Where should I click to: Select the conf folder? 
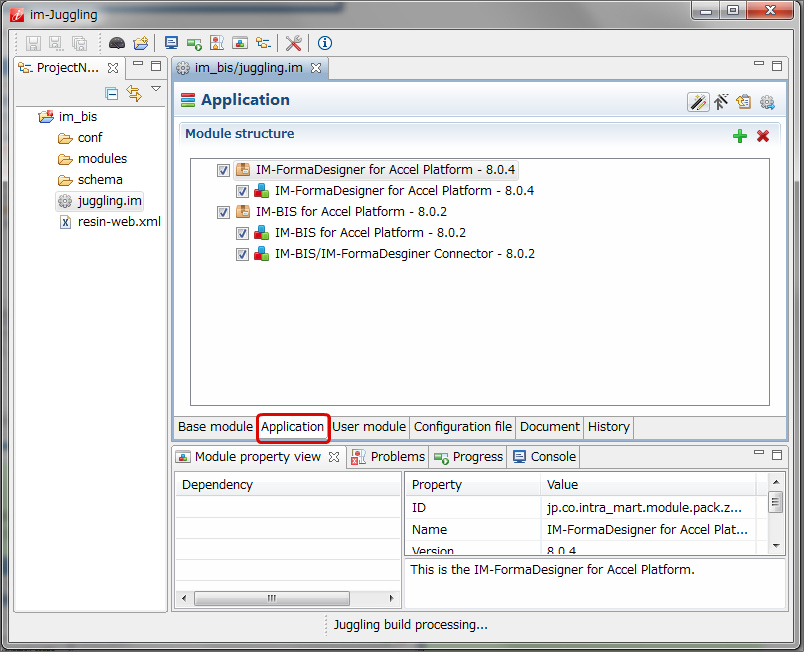pos(90,137)
